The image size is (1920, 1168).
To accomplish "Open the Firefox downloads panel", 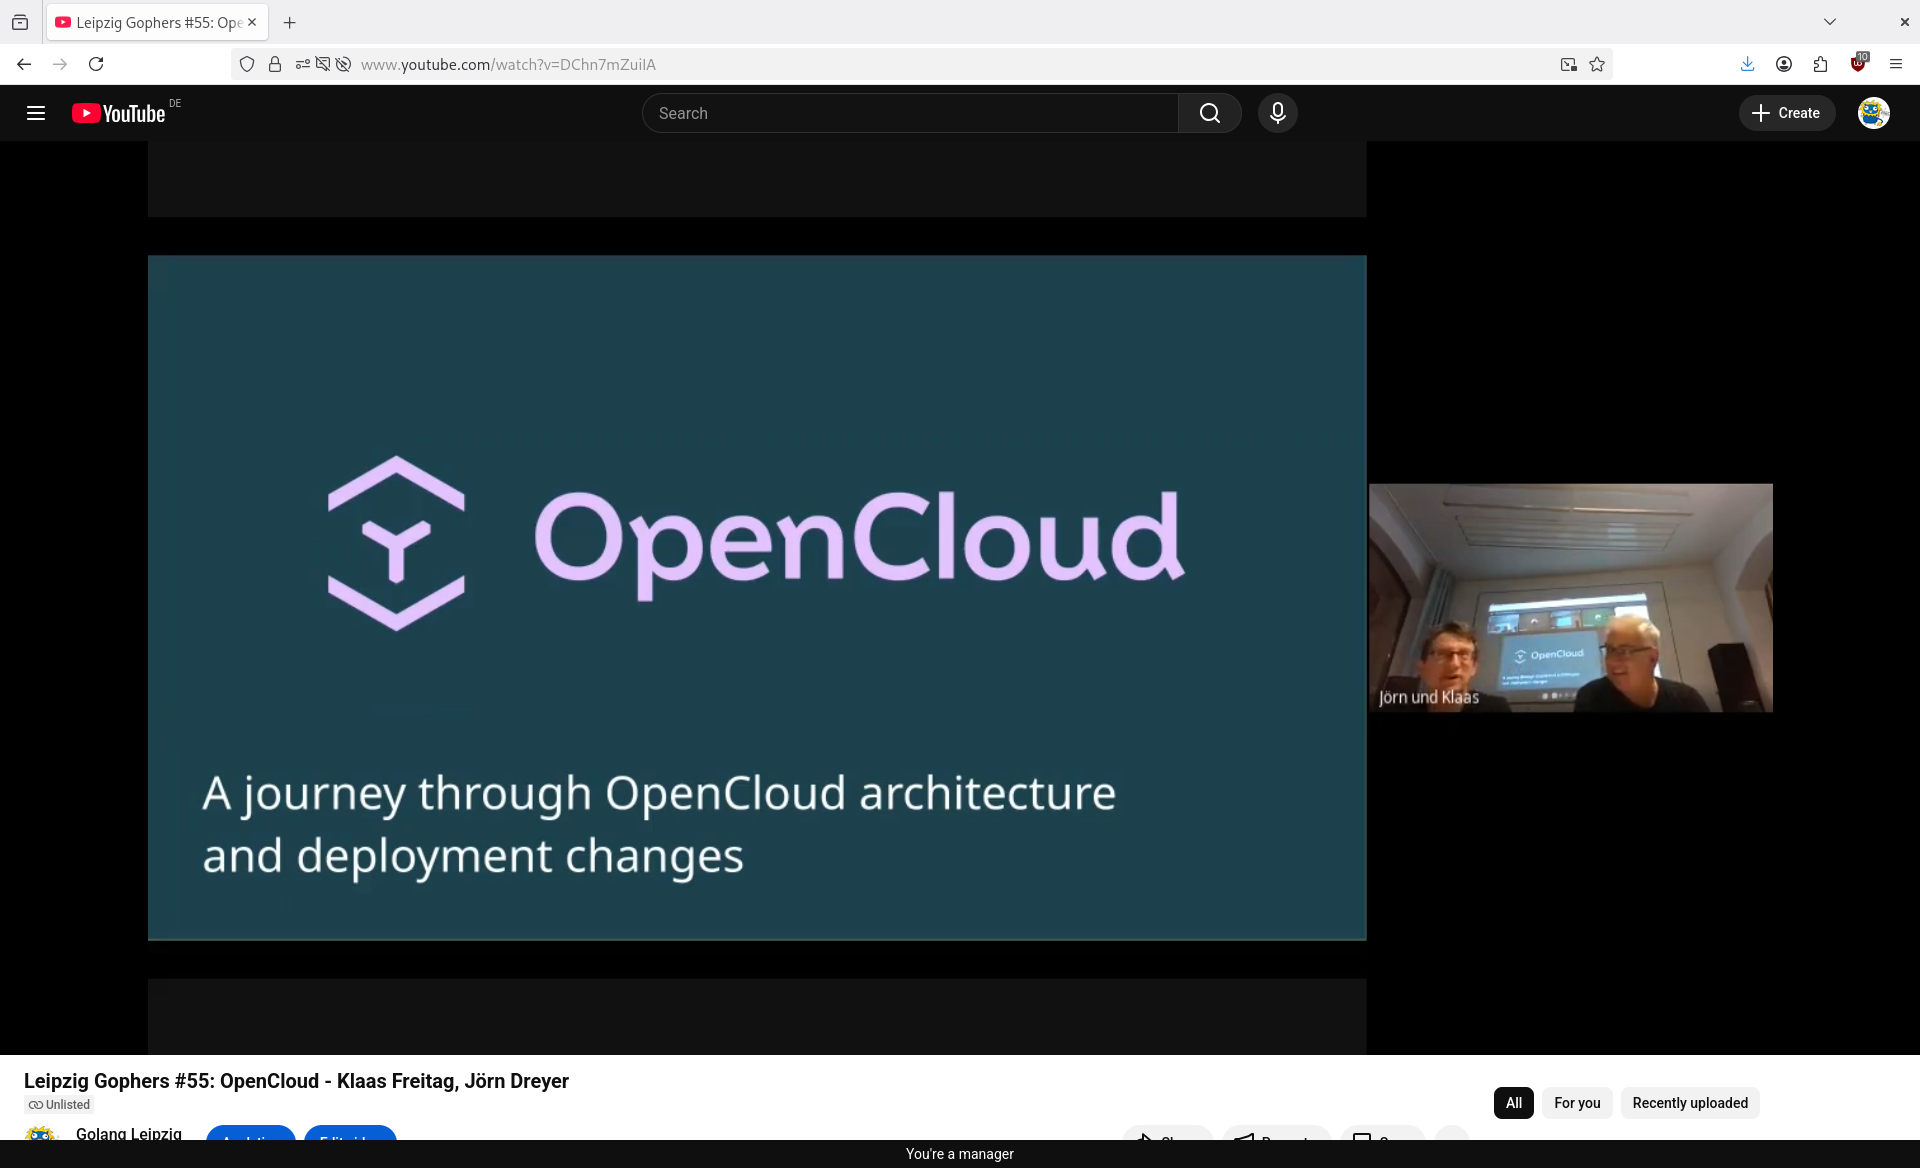I will 1747,64.
